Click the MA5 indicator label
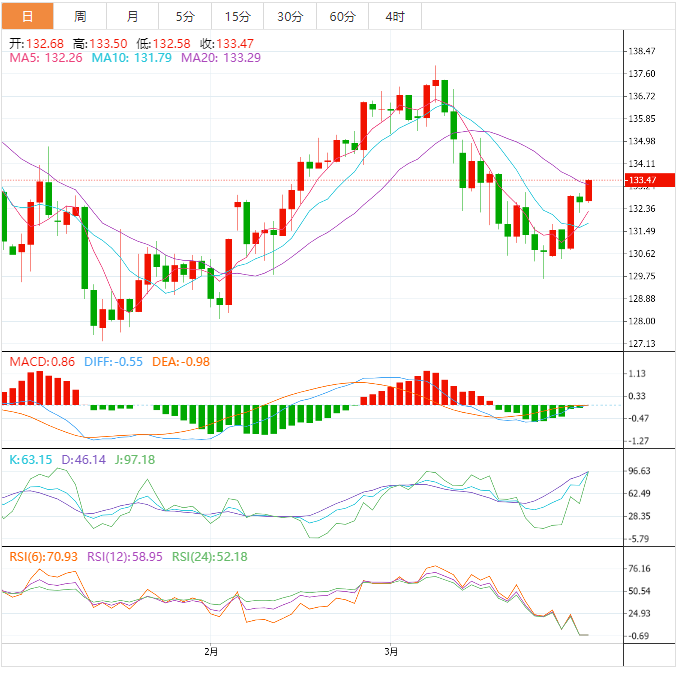Image resolution: width=679 pixels, height=675 pixels. (45, 58)
